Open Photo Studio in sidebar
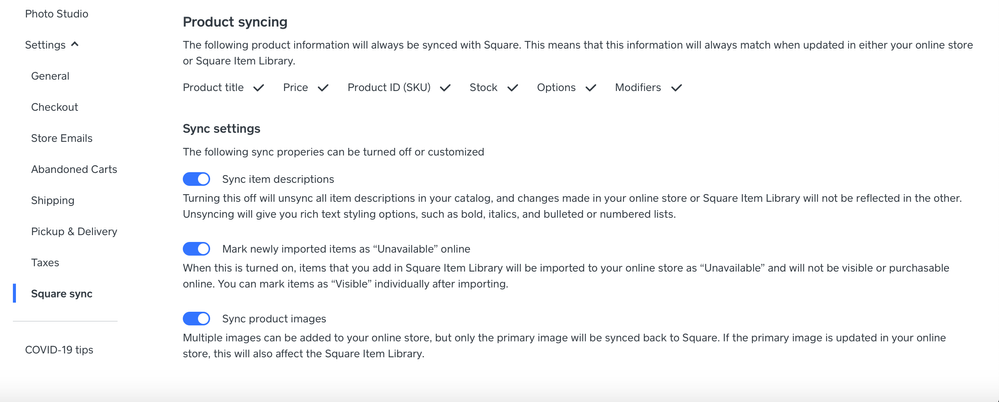 [x=56, y=14]
